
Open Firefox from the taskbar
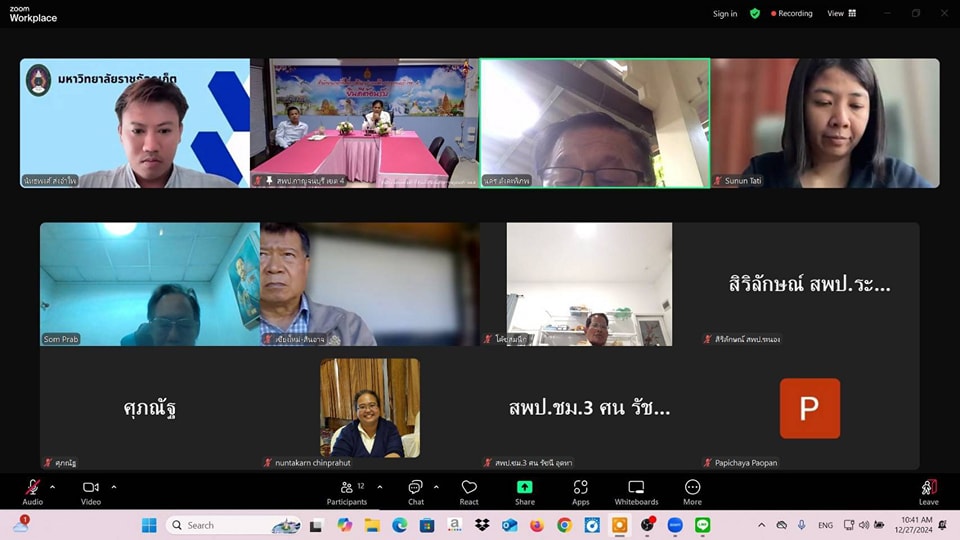point(537,525)
